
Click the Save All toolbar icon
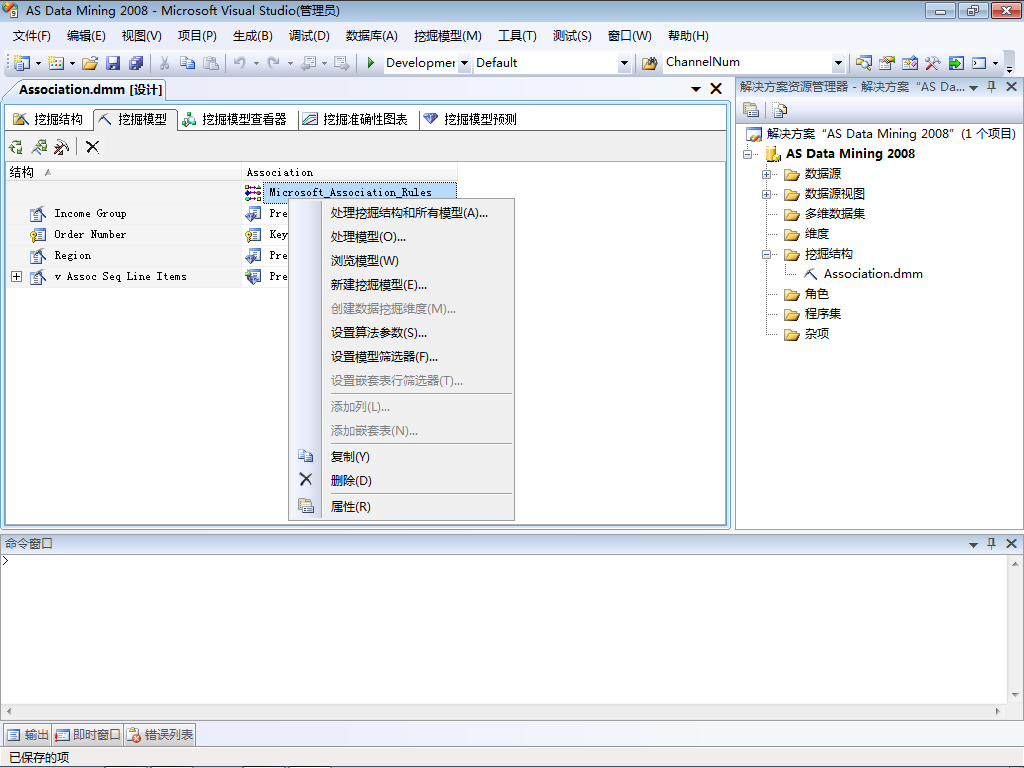[136, 63]
